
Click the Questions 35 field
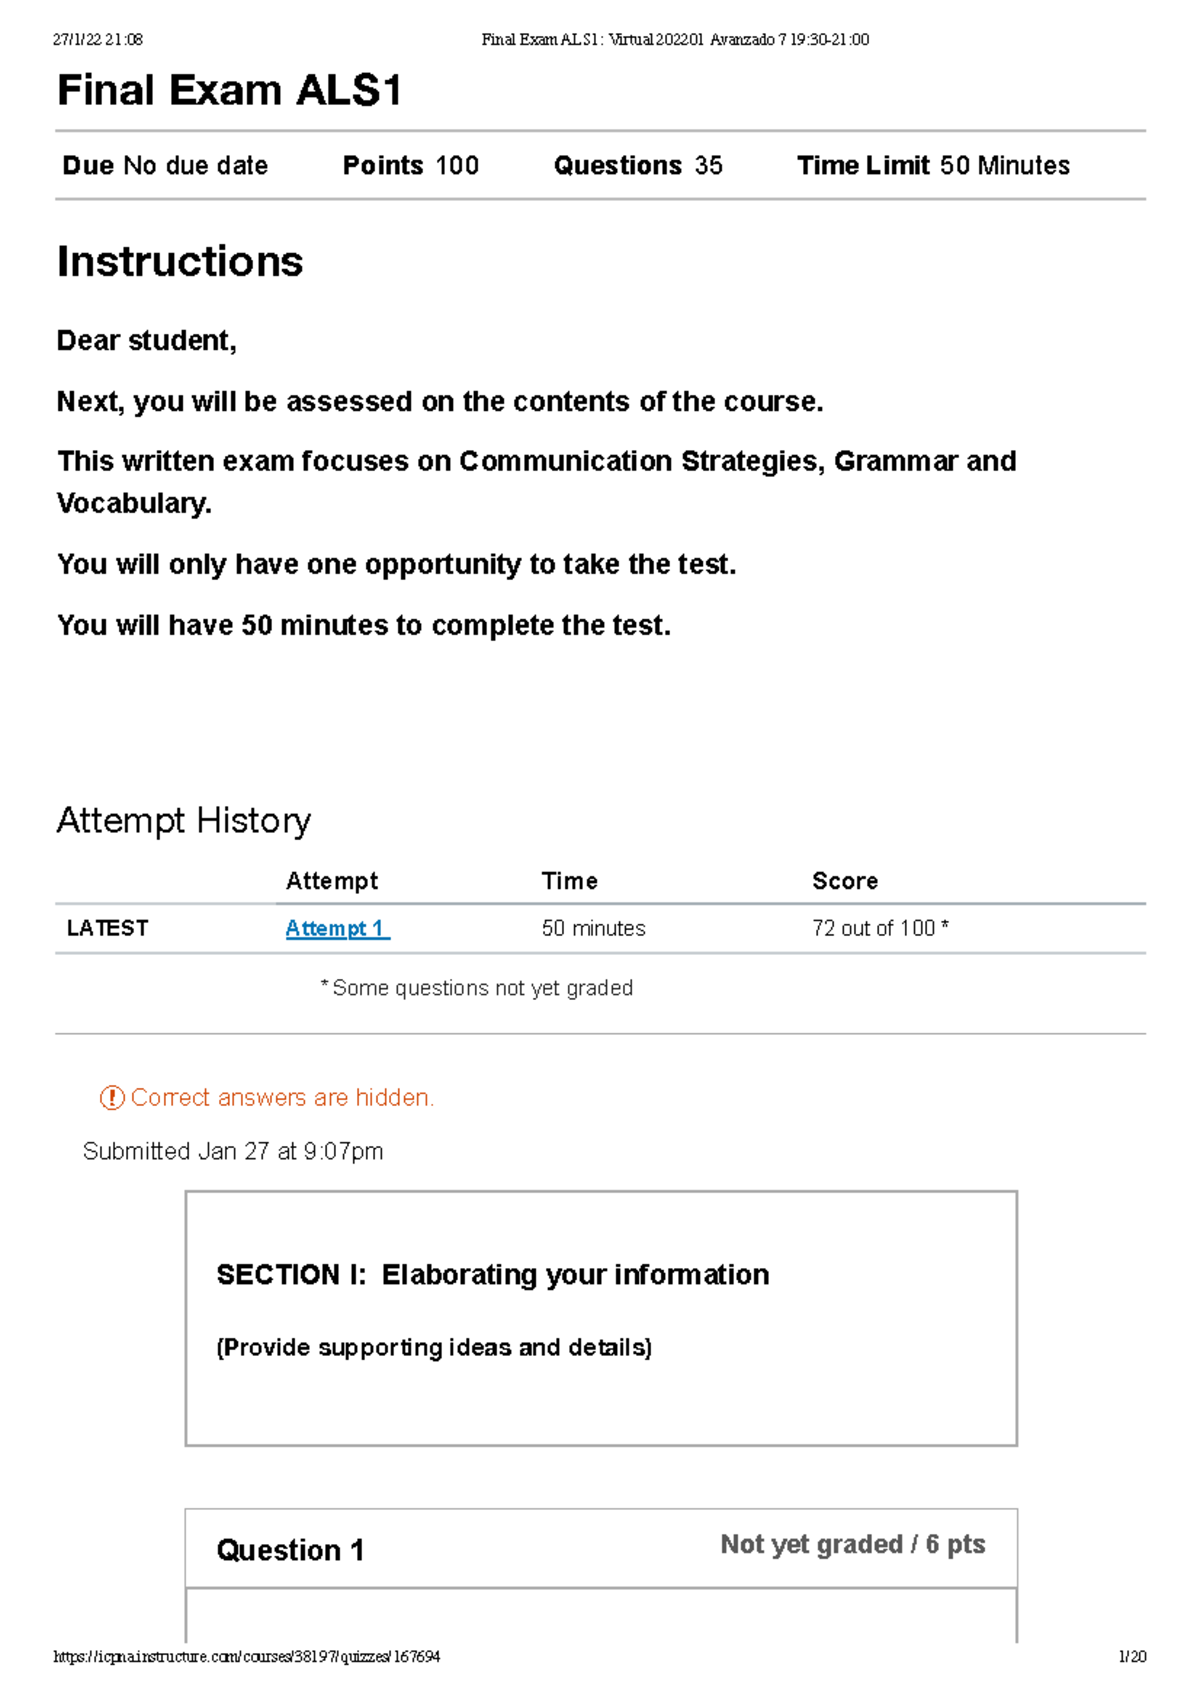[x=638, y=166]
